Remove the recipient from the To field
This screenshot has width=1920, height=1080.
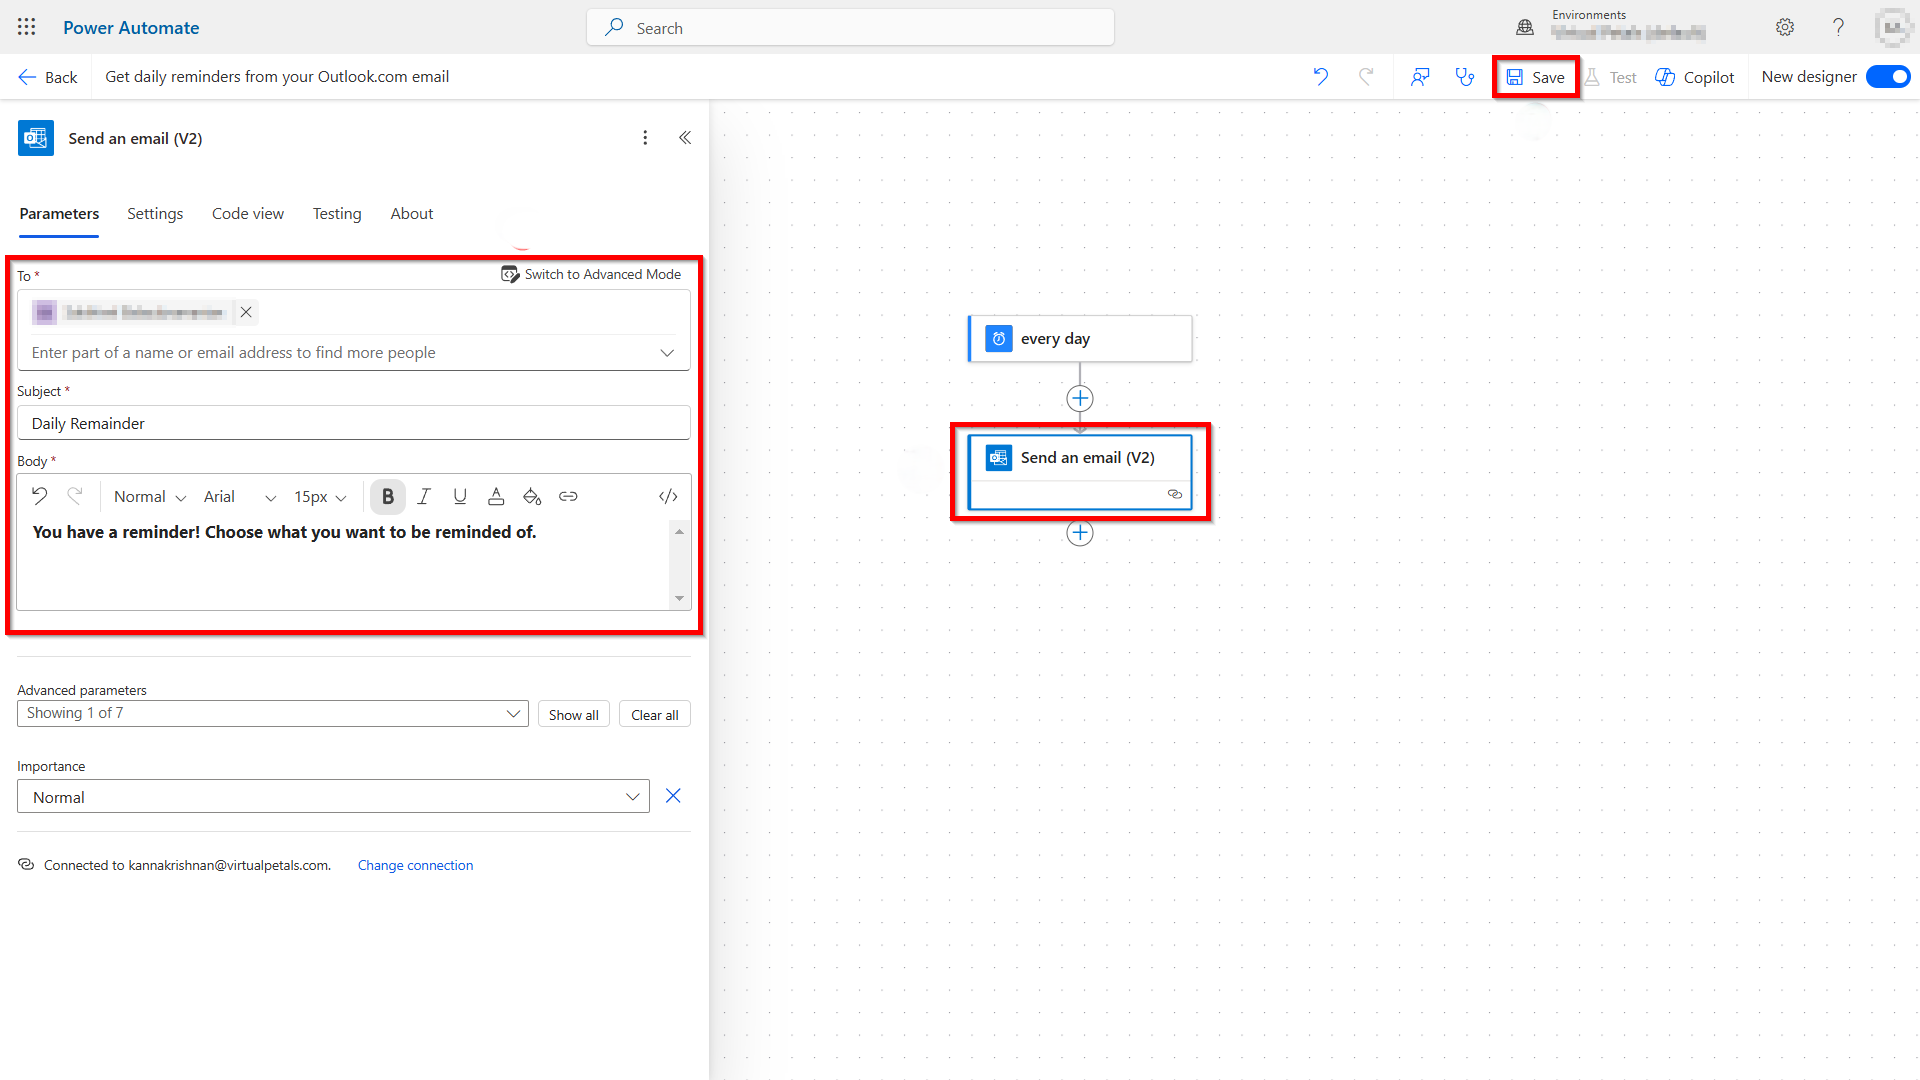pyautogui.click(x=246, y=312)
